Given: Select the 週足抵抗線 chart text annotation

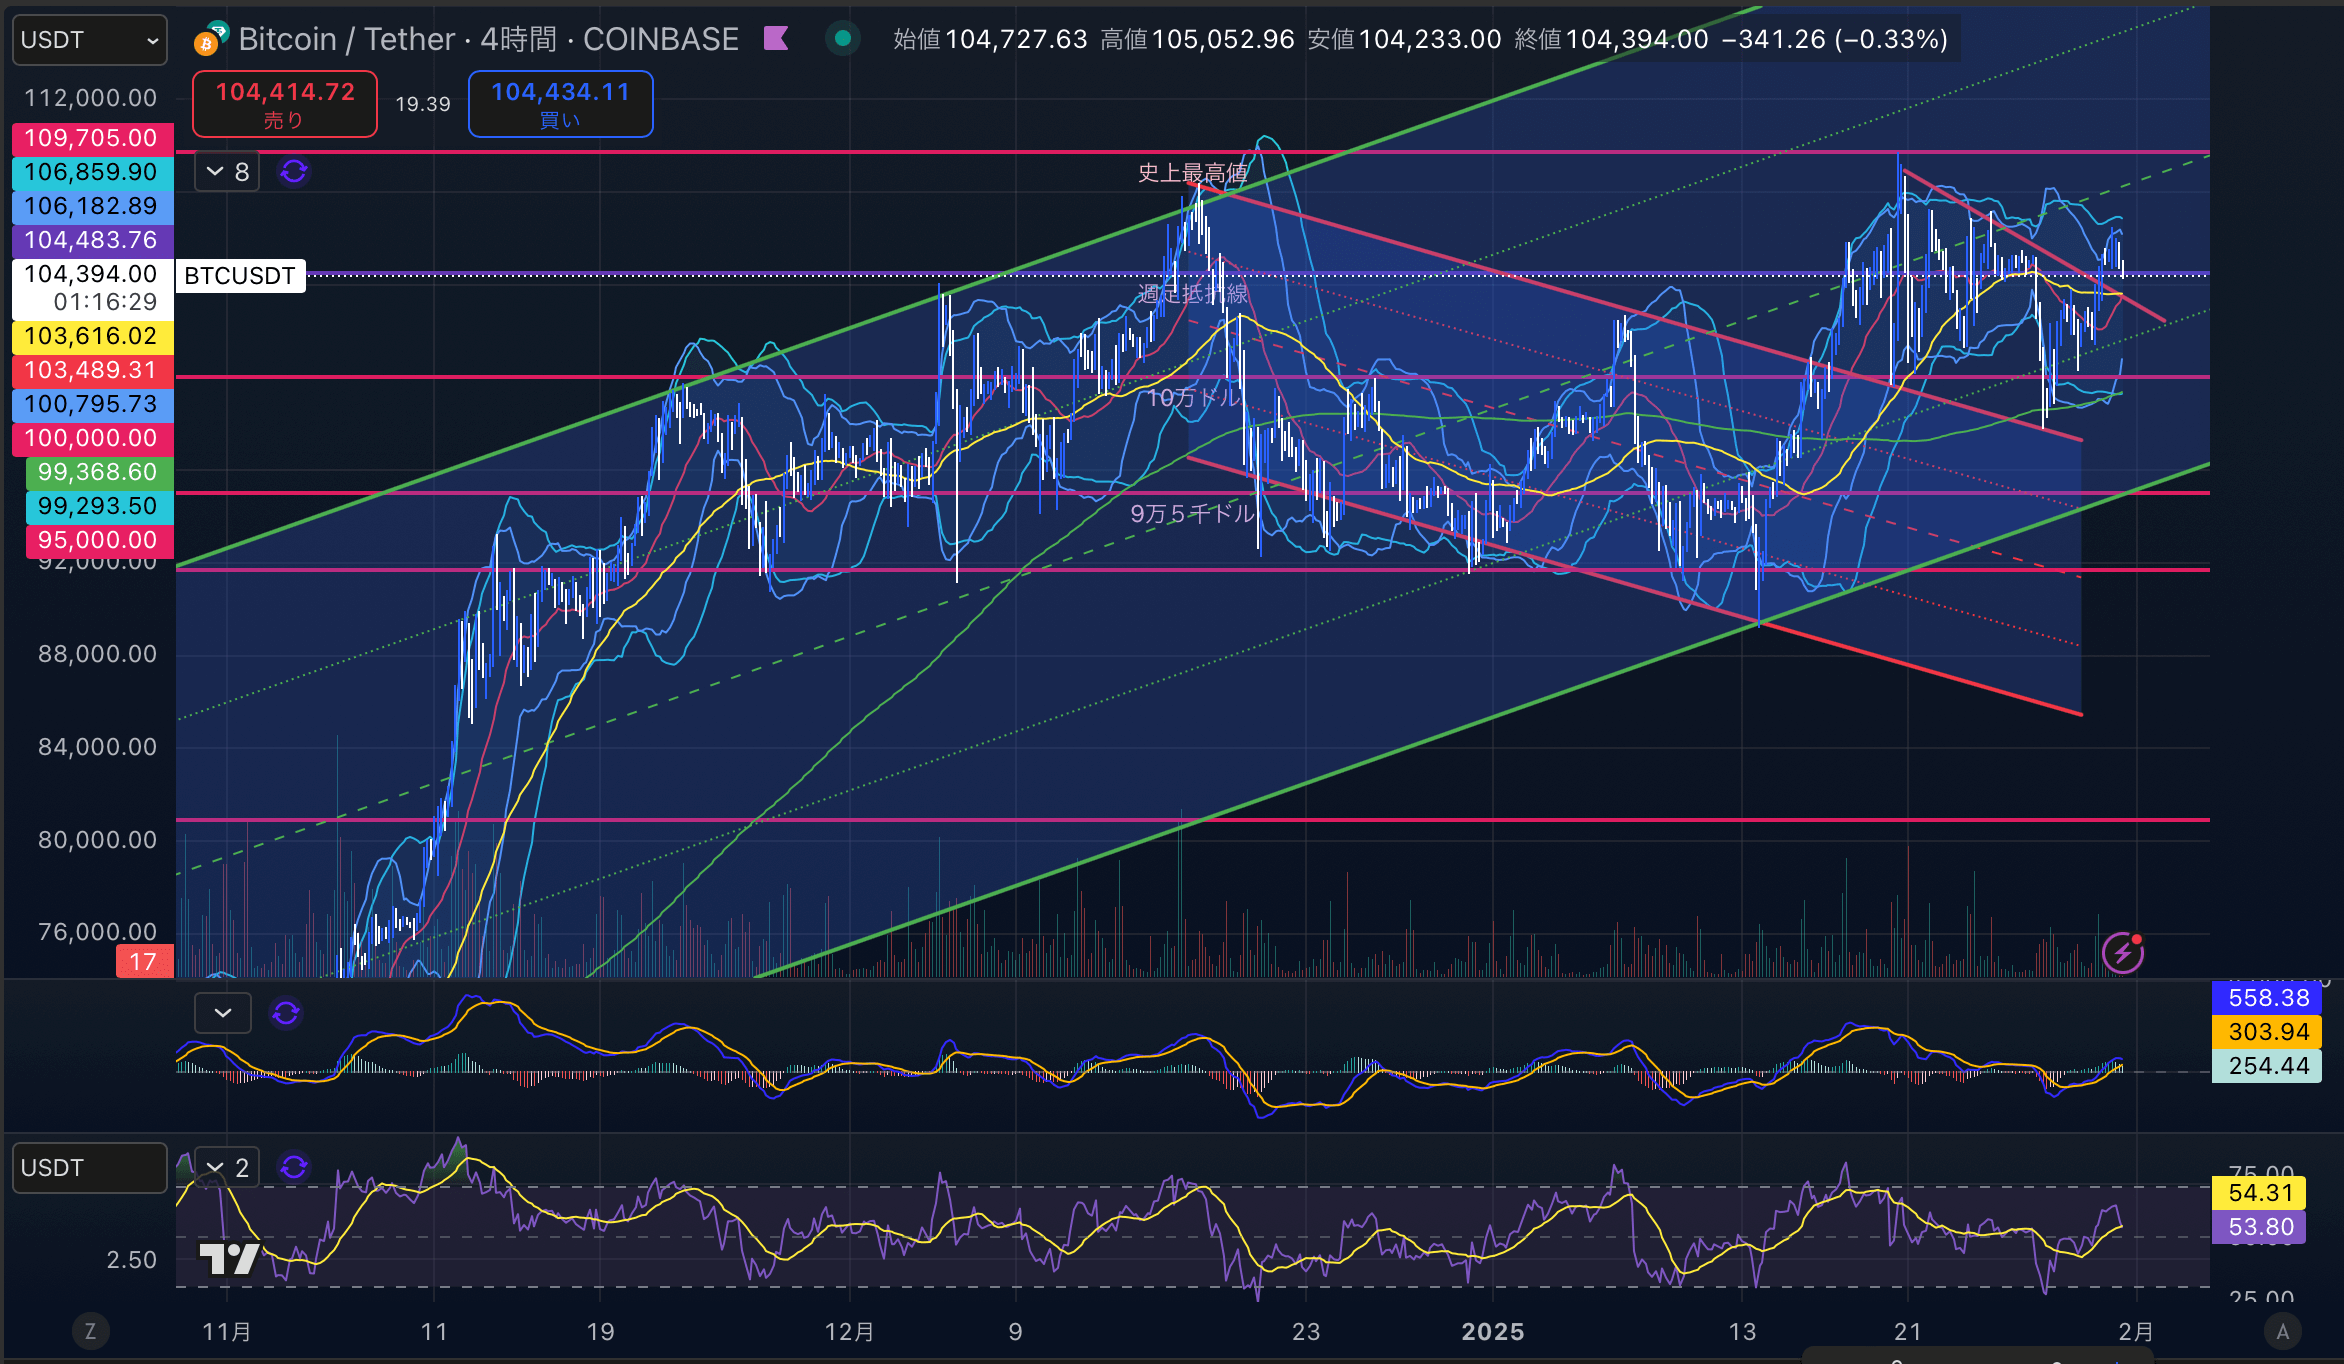Looking at the screenshot, I should click(x=1193, y=293).
